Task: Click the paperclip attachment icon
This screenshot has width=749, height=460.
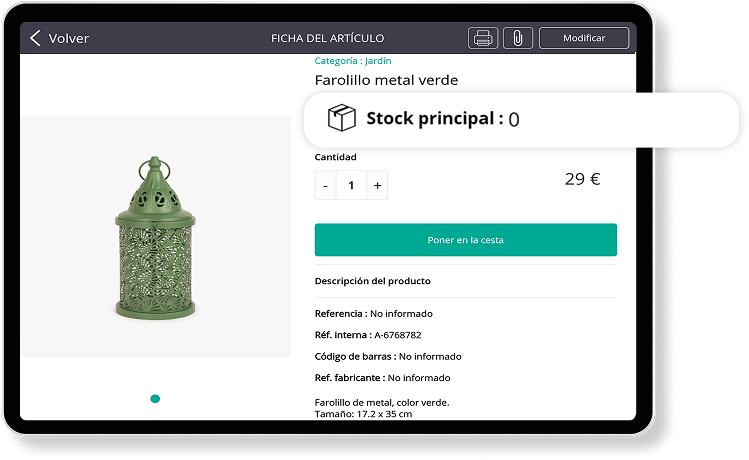Action: click(517, 39)
